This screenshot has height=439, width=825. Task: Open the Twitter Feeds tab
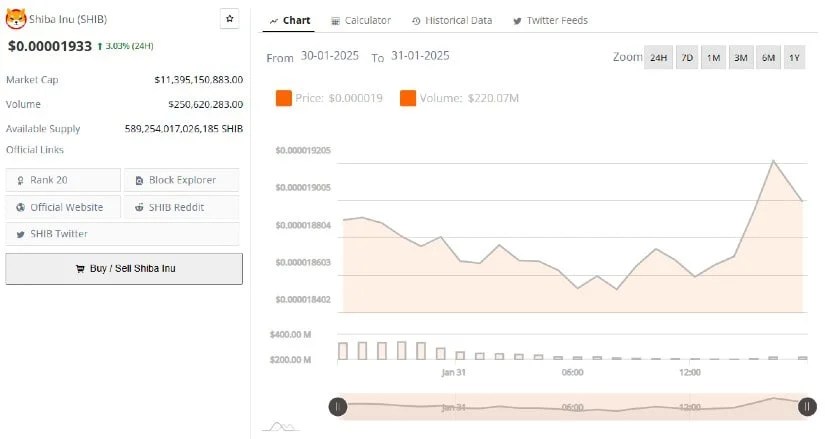pyautogui.click(x=550, y=20)
